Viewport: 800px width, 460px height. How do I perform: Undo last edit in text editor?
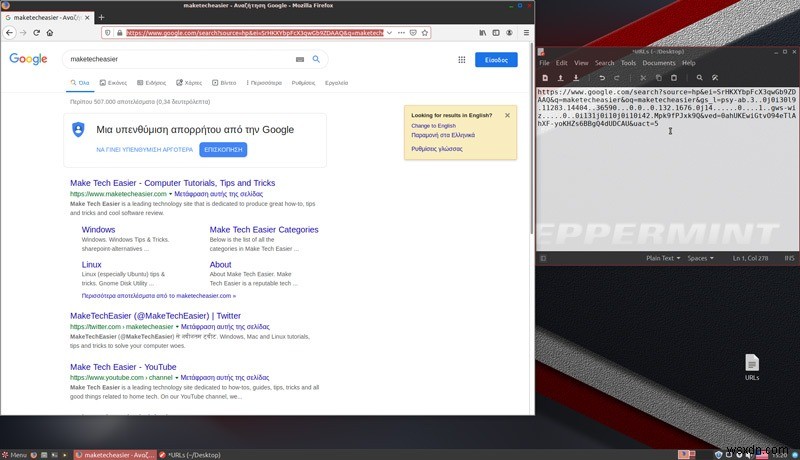602,78
